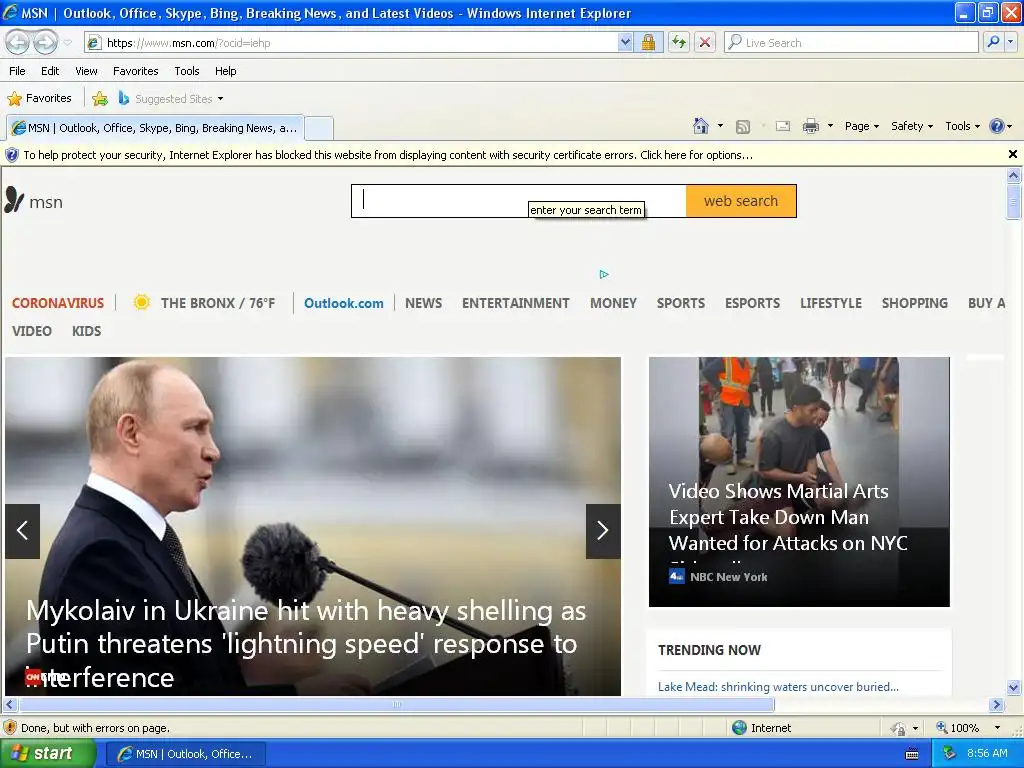Viewport: 1024px width, 768px height.
Task: Show next slide in headline carousel
Action: (x=603, y=531)
